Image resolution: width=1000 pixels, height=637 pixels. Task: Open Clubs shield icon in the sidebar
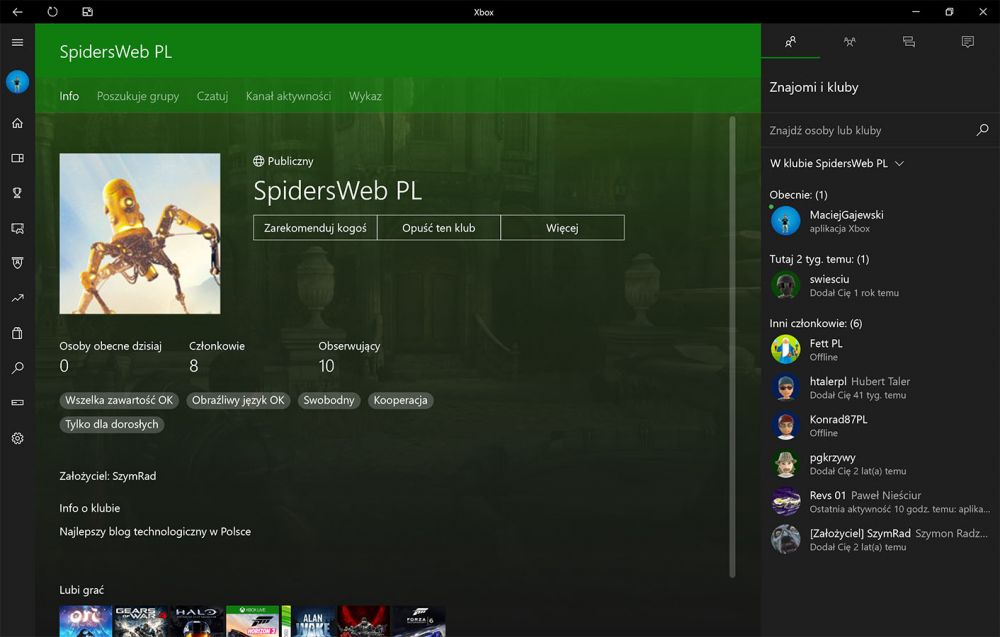17,263
